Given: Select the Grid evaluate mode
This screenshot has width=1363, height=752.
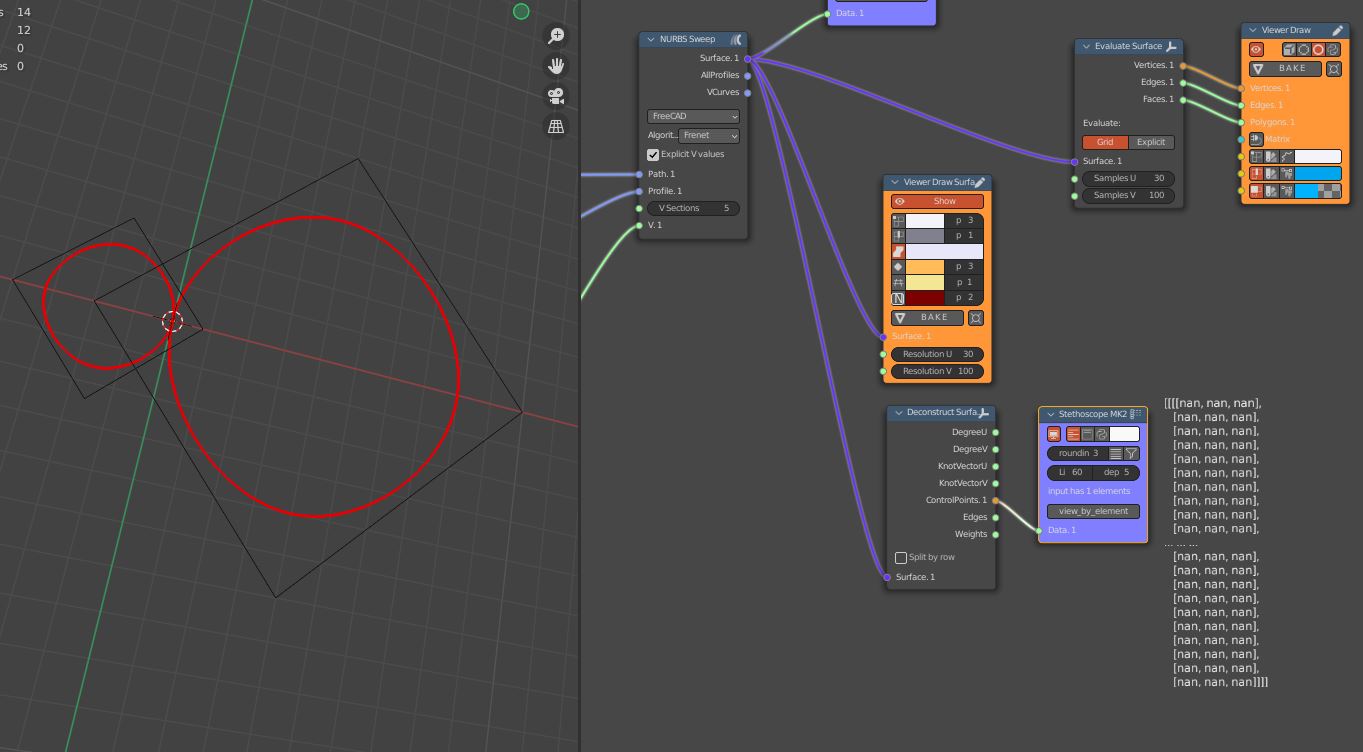Looking at the screenshot, I should (x=1105, y=142).
